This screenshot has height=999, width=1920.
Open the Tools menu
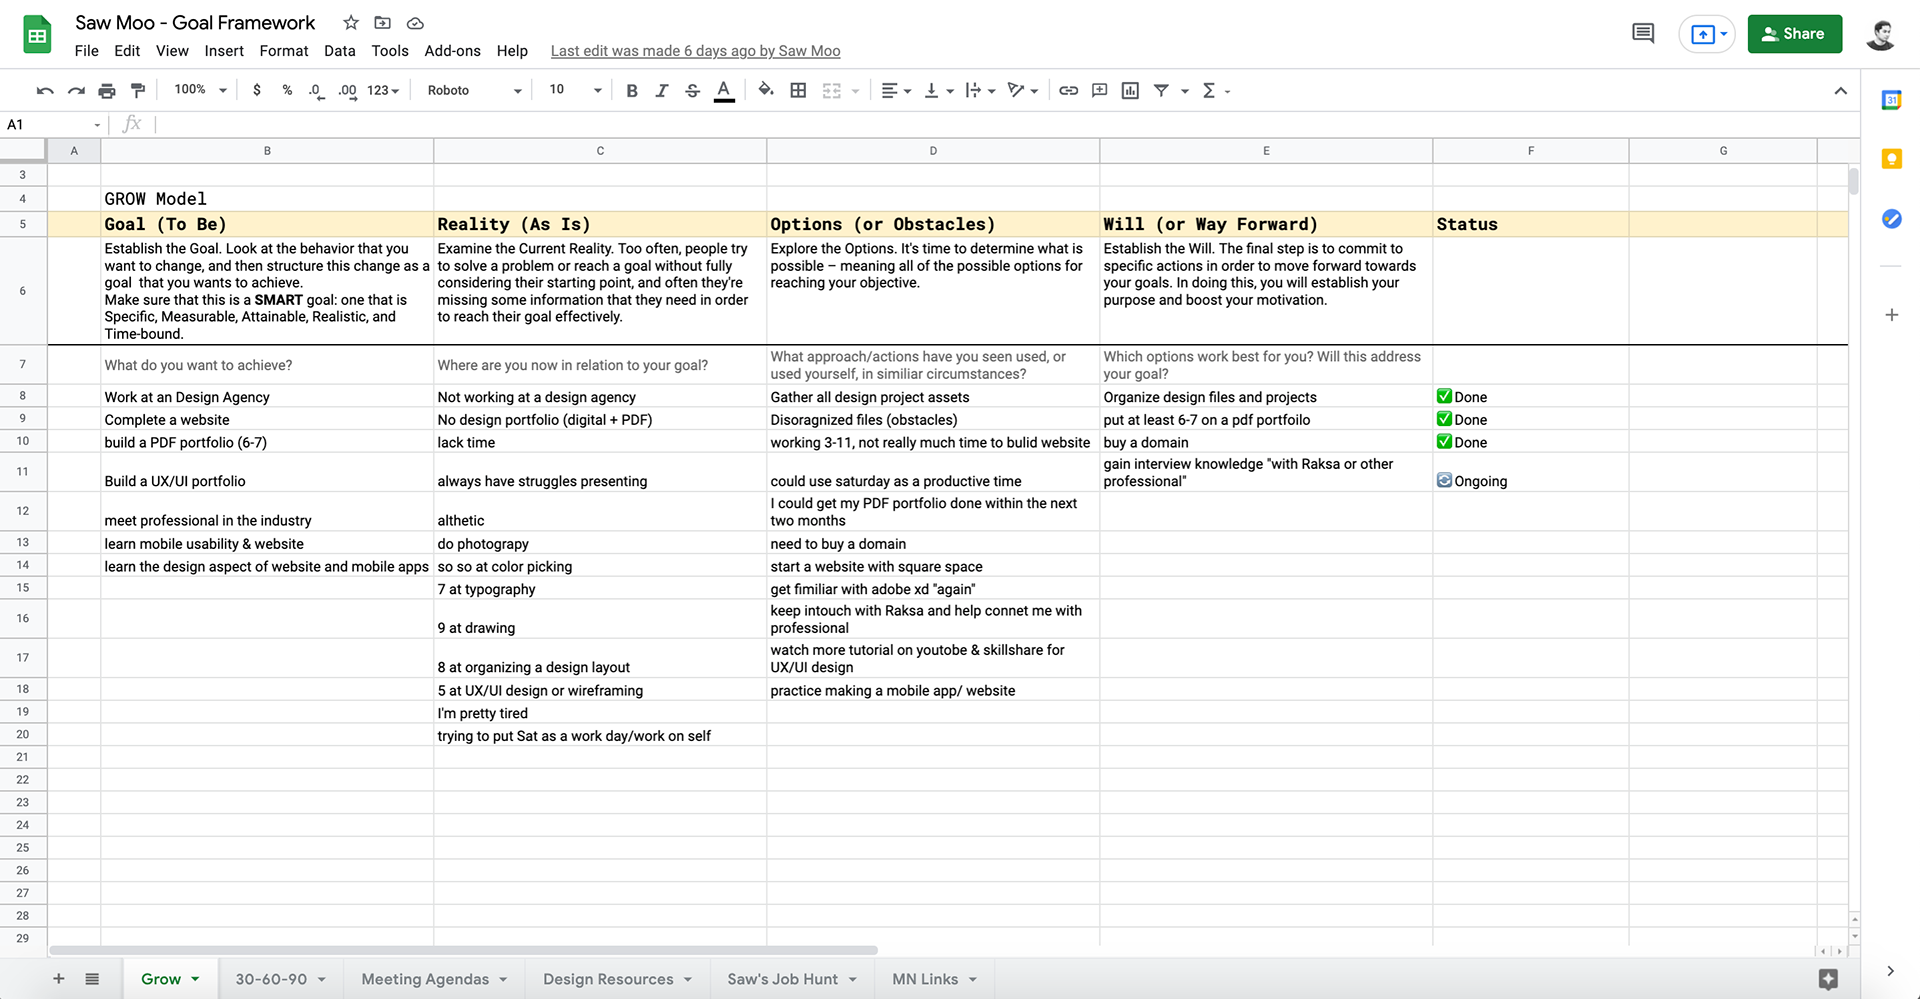tap(390, 51)
